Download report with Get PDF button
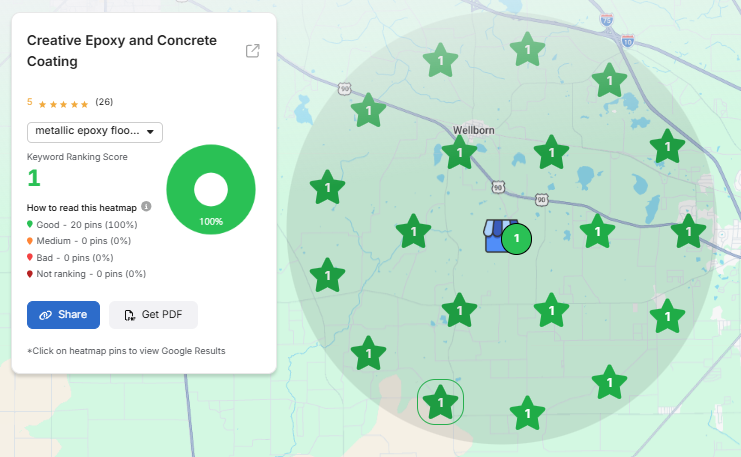 coord(153,315)
